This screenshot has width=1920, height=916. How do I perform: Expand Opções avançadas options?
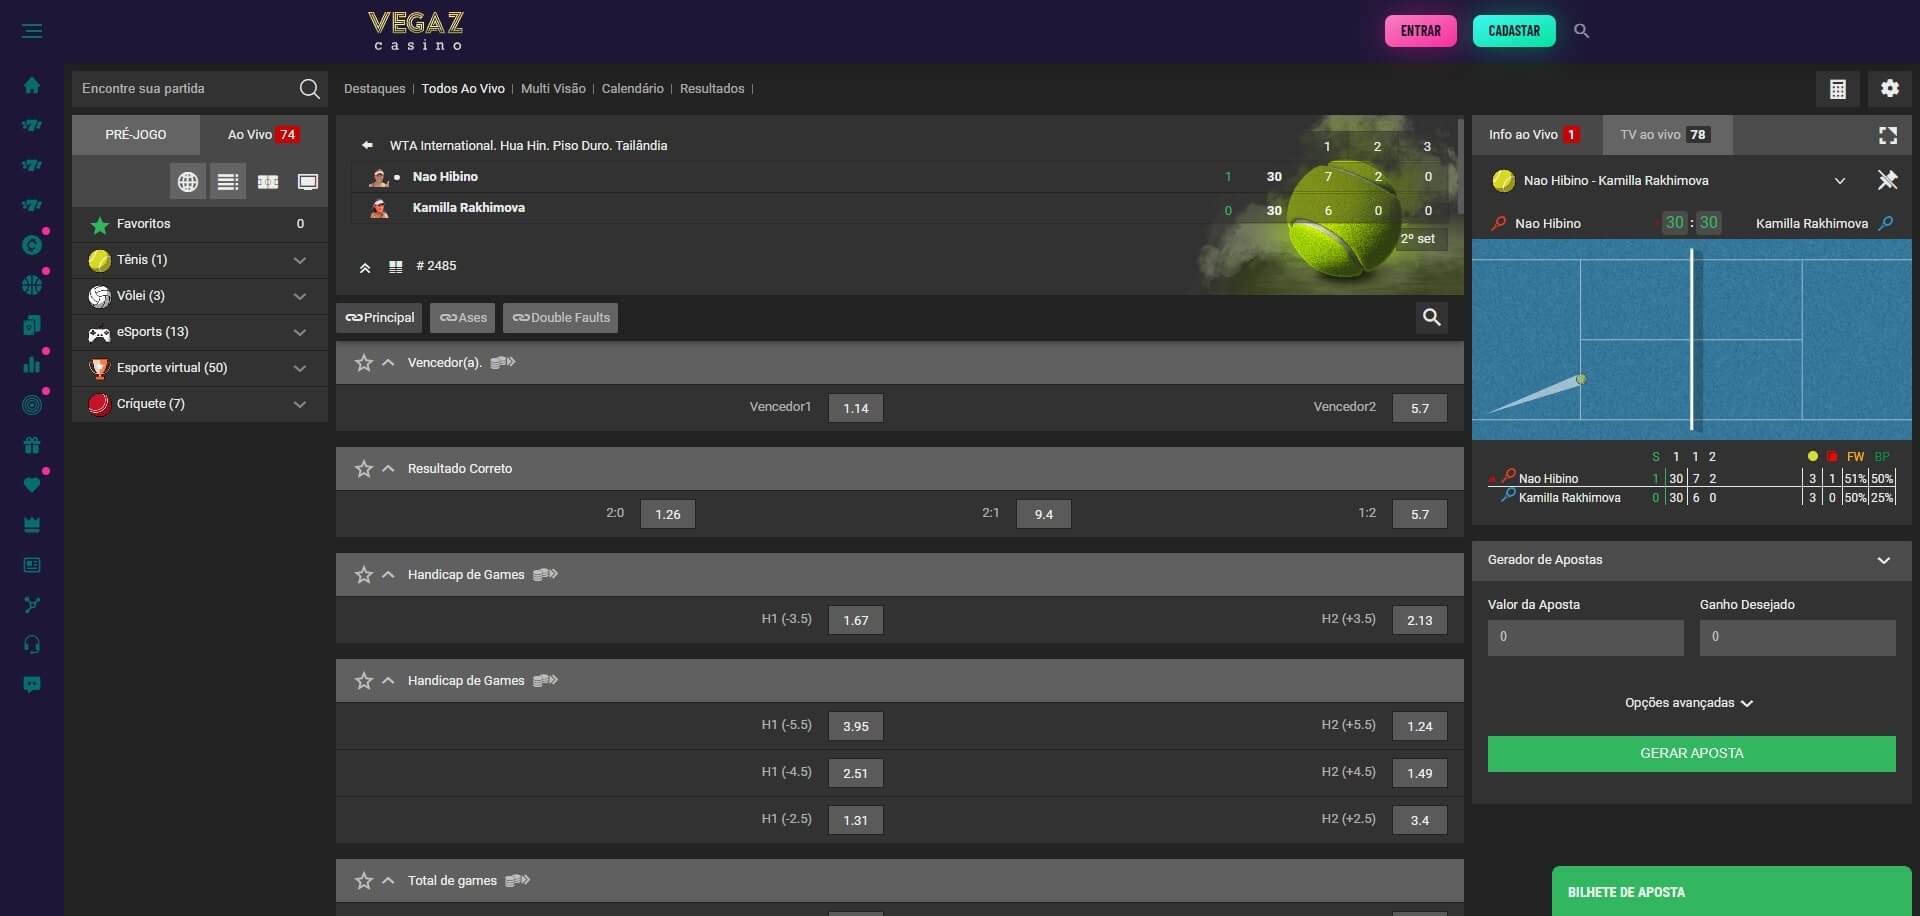coord(1690,703)
